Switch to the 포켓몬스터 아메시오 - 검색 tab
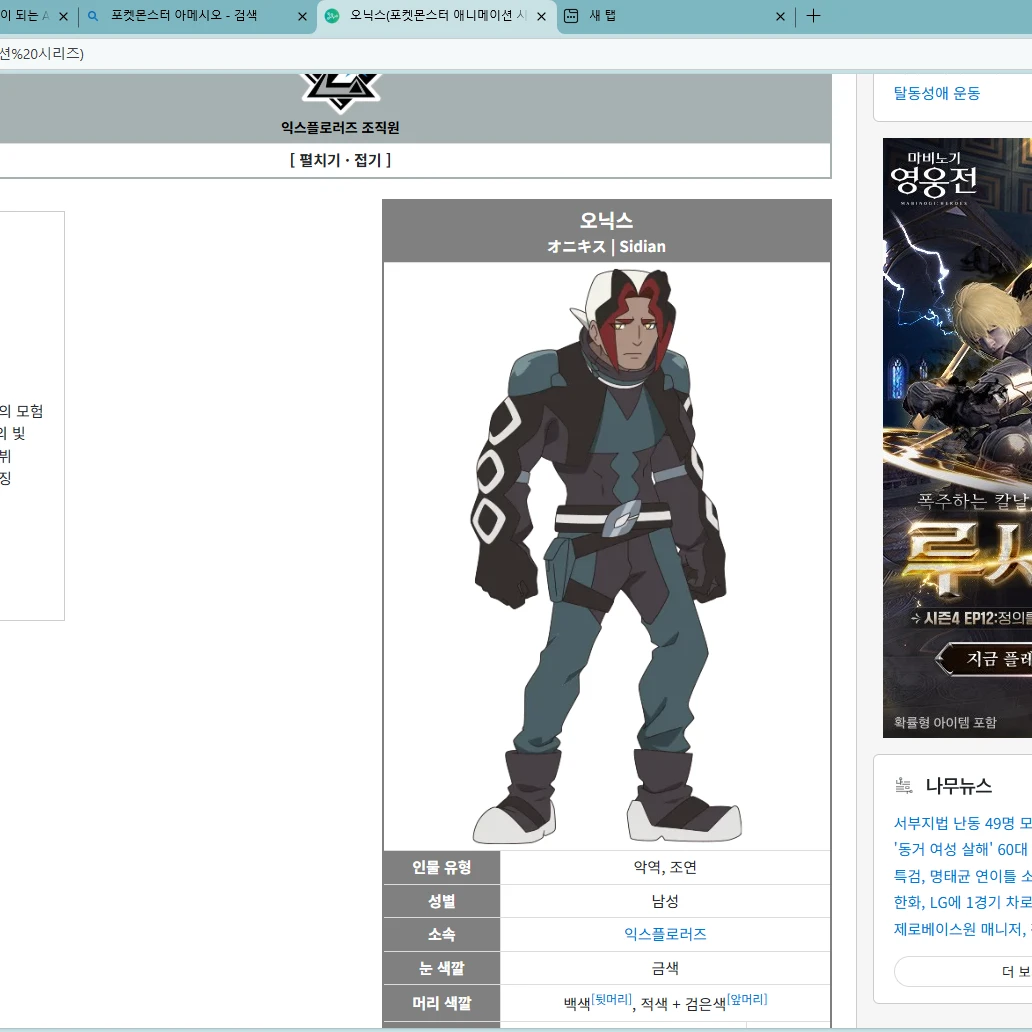 [195, 16]
